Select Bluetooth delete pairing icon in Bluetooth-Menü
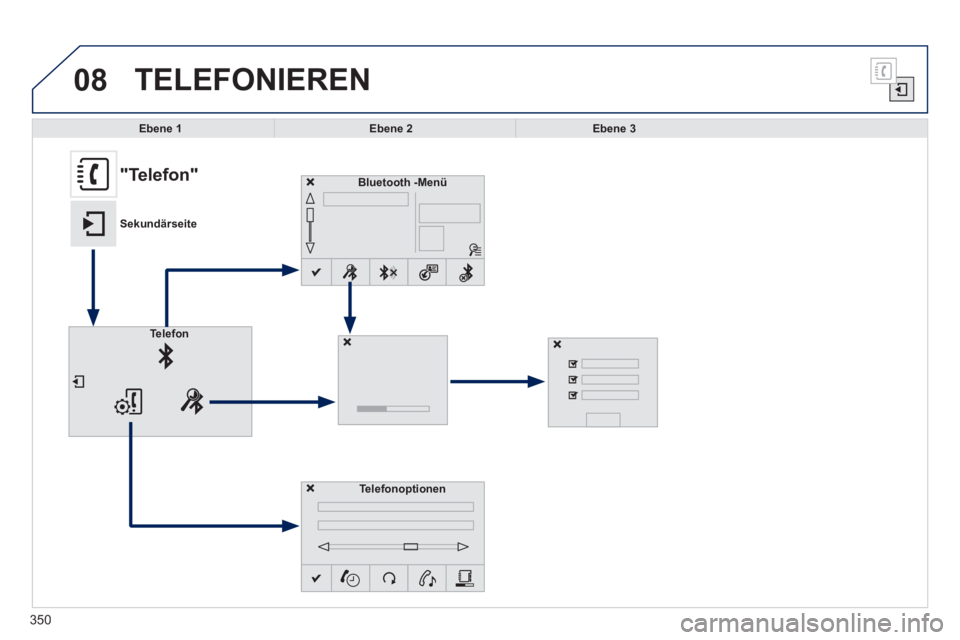The height and width of the screenshot is (640, 960). coord(466,273)
